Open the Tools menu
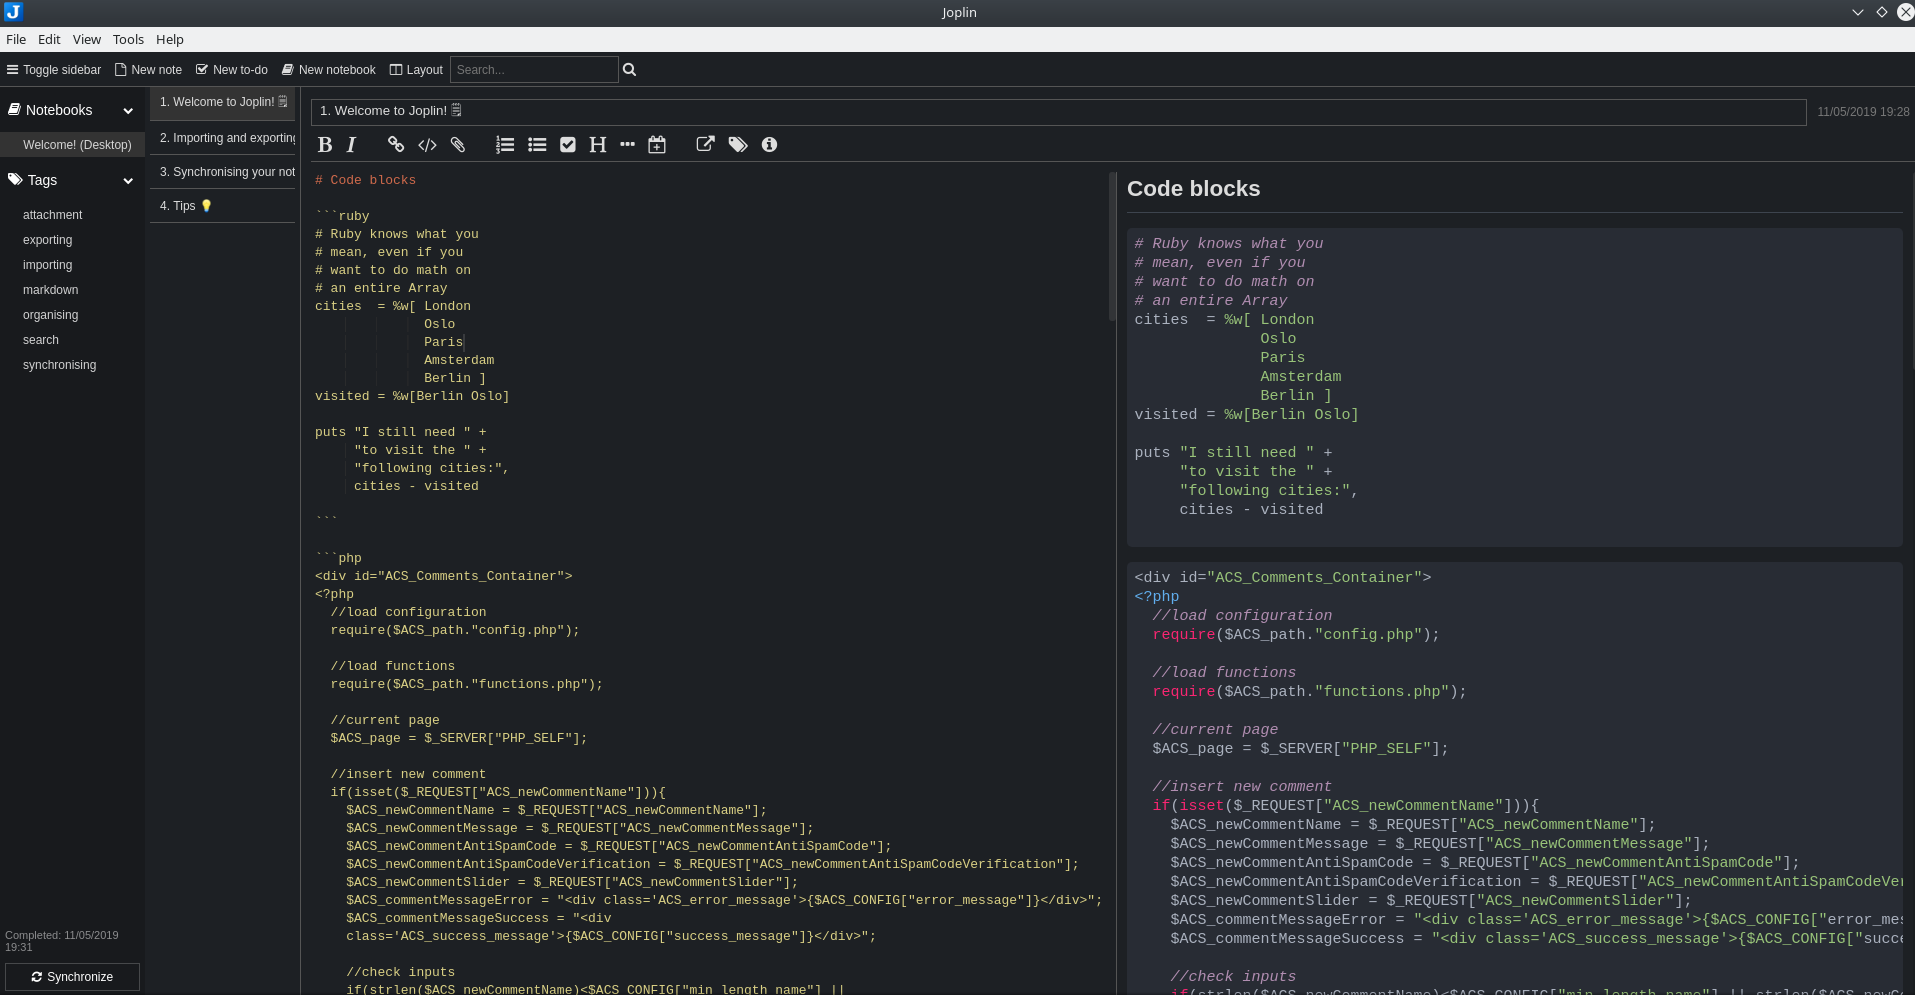 (127, 39)
